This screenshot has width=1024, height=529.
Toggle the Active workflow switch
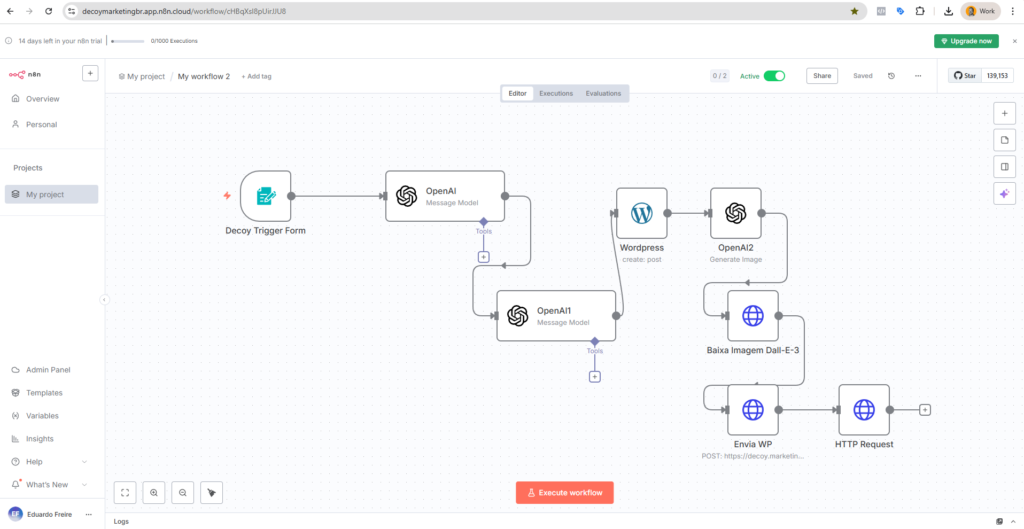pyautogui.click(x=774, y=76)
